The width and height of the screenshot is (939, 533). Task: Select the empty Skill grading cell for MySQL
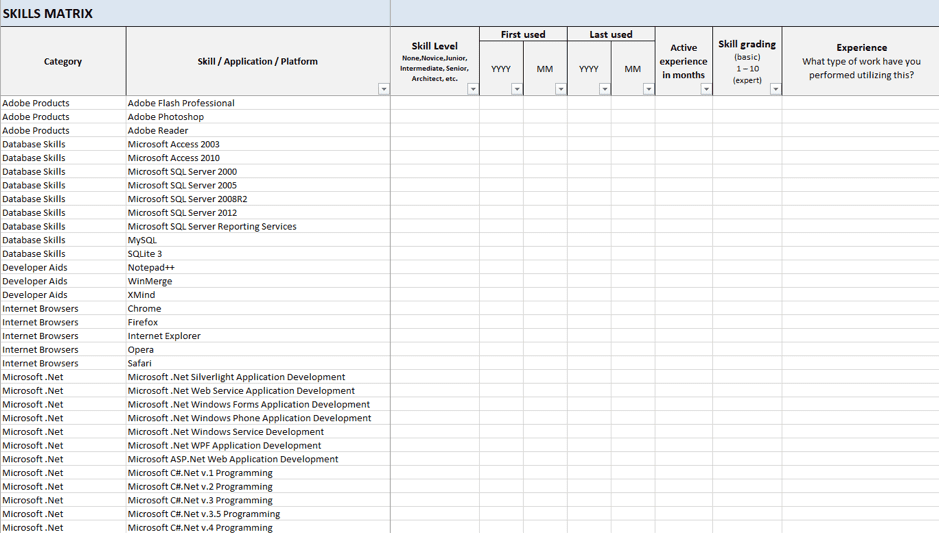[747, 240]
